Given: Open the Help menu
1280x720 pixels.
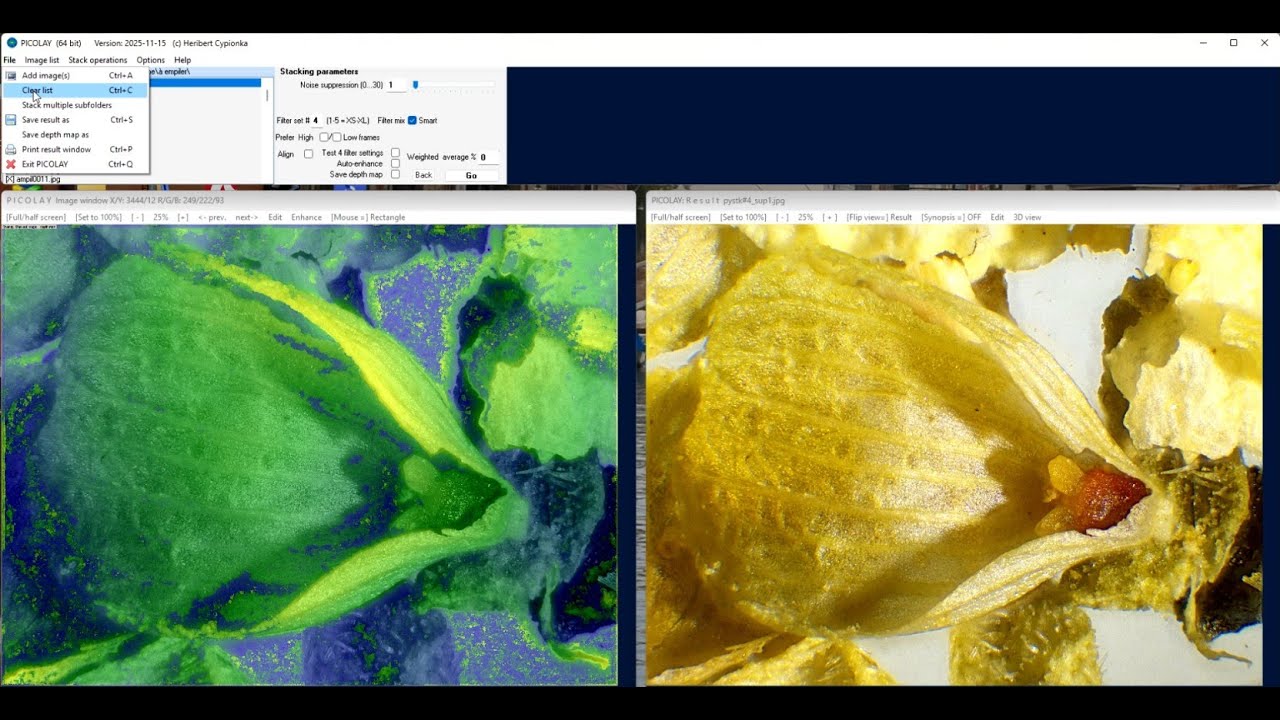Looking at the screenshot, I should click(182, 60).
